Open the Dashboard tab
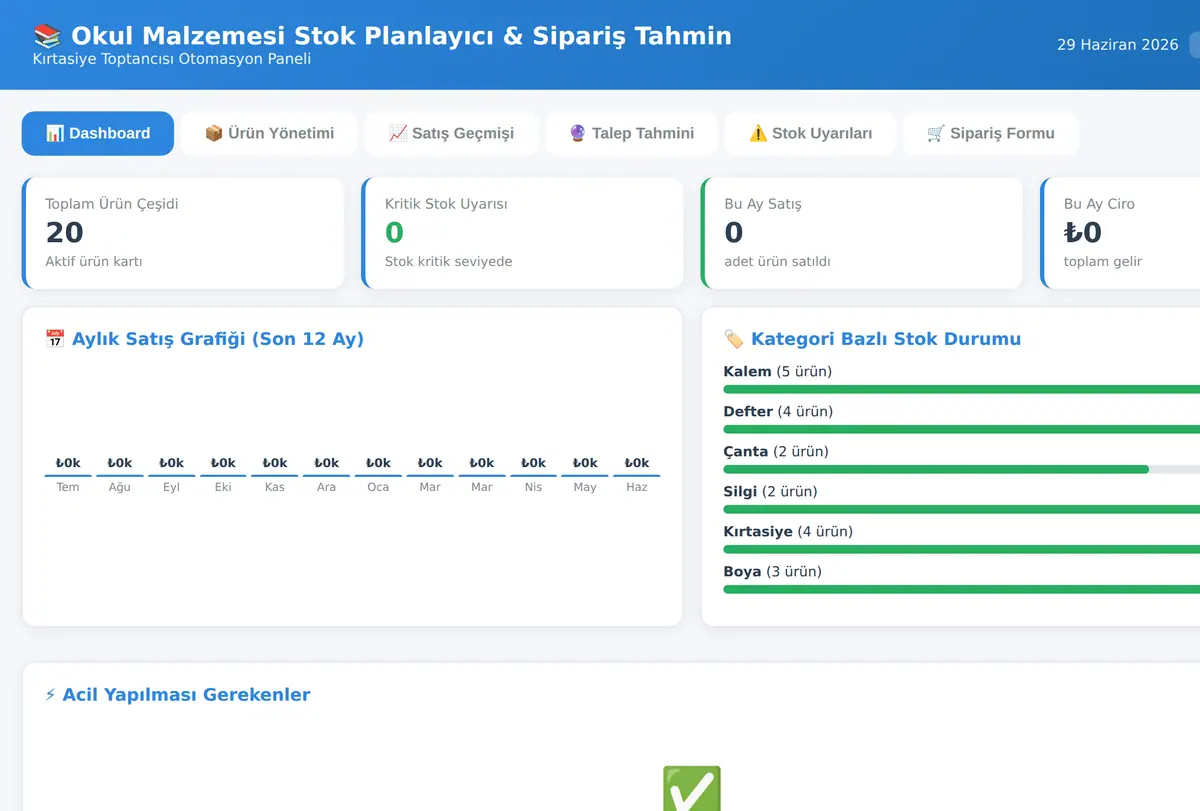1200x811 pixels. click(x=98, y=133)
